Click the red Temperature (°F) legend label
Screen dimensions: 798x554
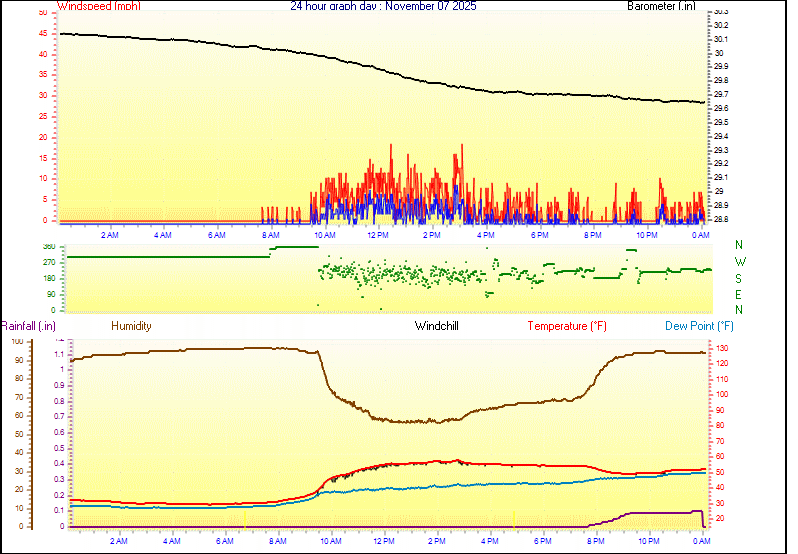point(566,326)
